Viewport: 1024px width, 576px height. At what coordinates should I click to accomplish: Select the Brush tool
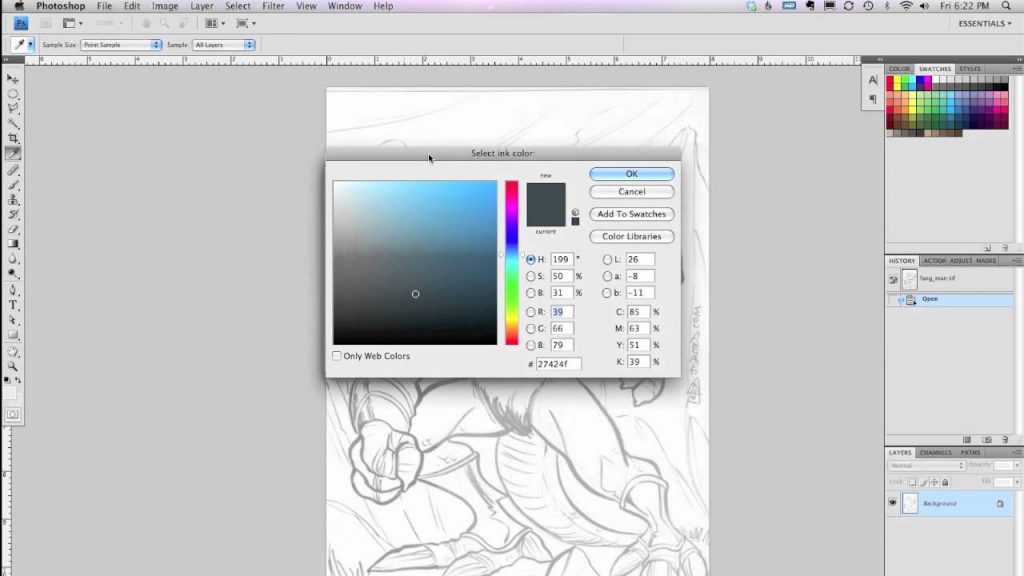(x=14, y=186)
